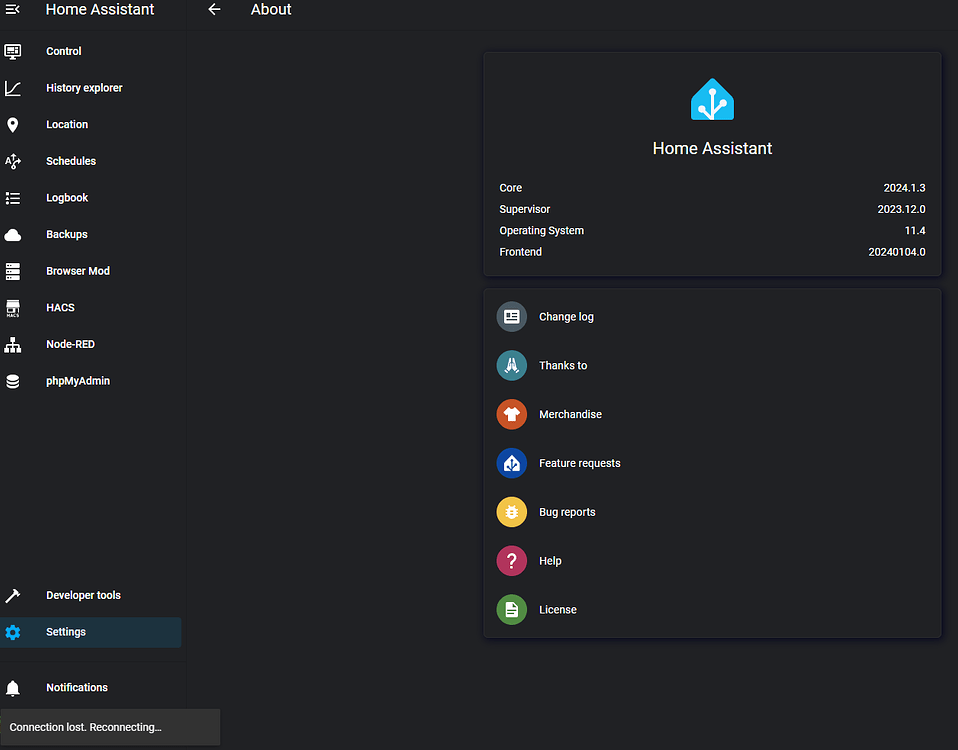
Task: Click the Developer tools hammer icon
Action: point(13,595)
